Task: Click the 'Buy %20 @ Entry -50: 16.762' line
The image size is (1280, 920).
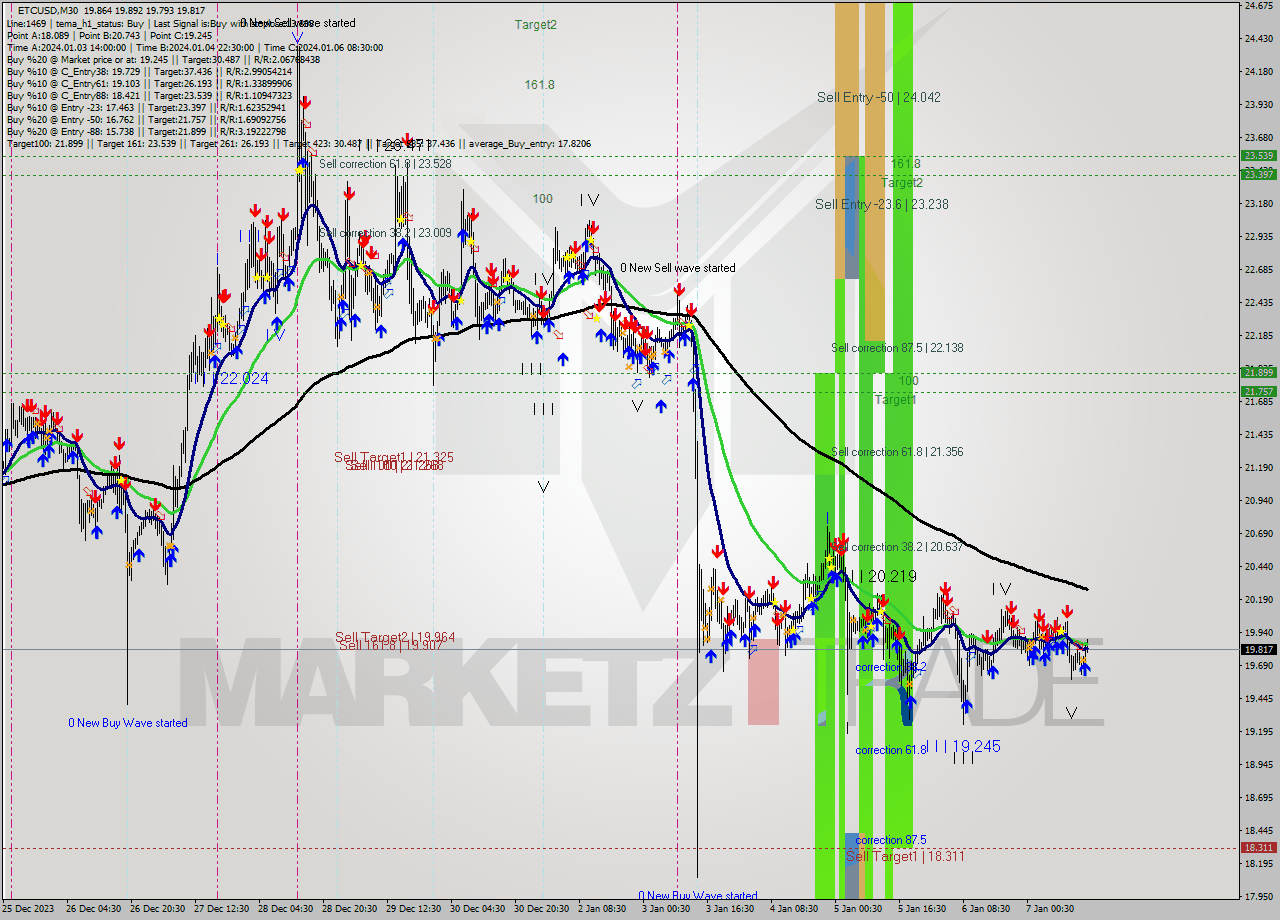Action: click(146, 119)
